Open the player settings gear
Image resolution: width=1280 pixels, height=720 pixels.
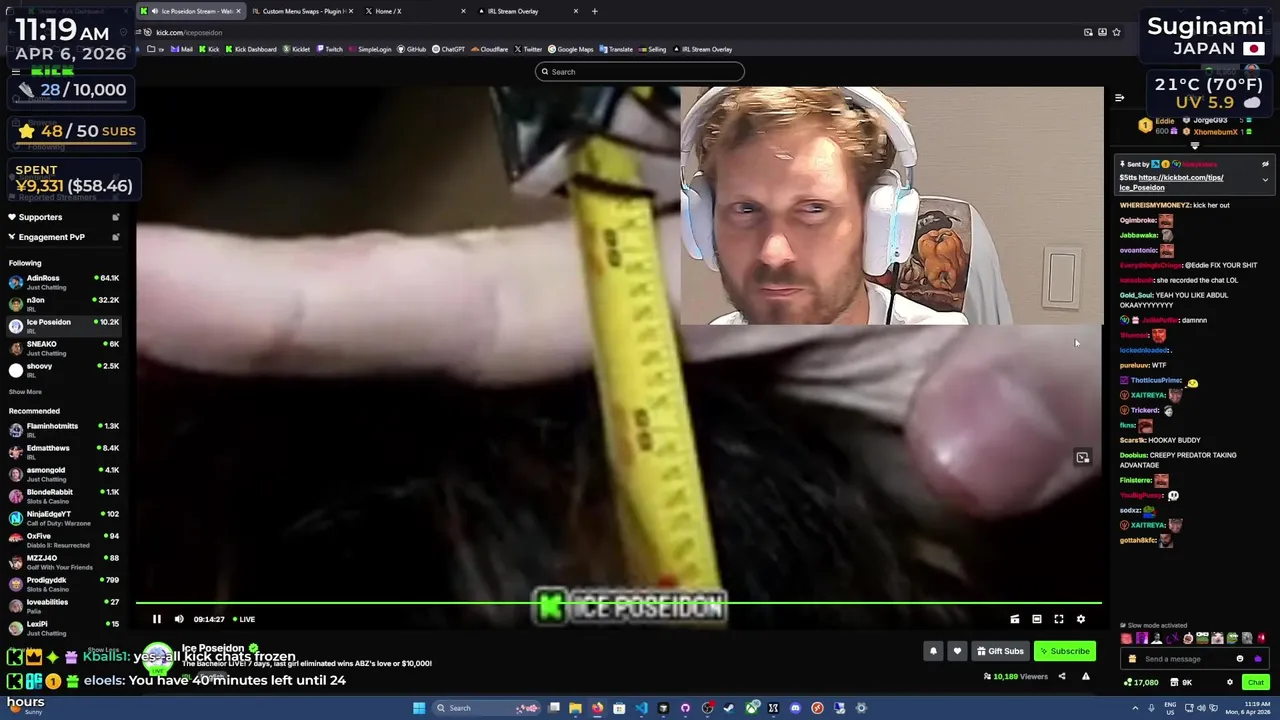pos(1081,619)
